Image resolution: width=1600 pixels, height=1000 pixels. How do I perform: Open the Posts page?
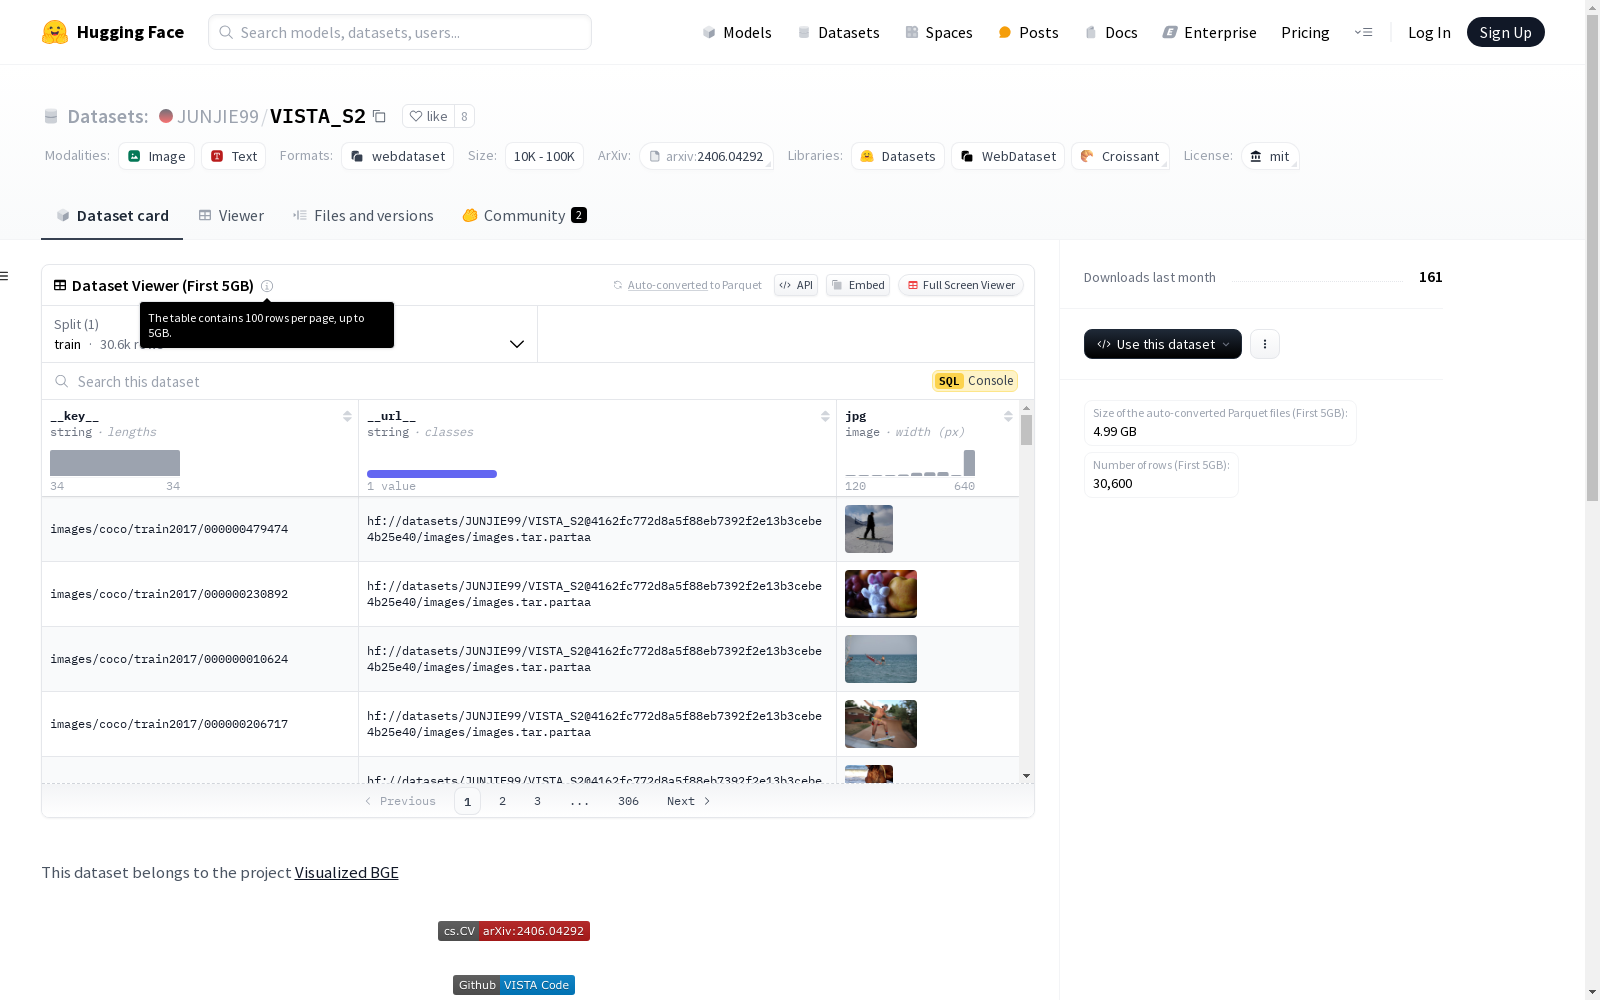click(1028, 32)
